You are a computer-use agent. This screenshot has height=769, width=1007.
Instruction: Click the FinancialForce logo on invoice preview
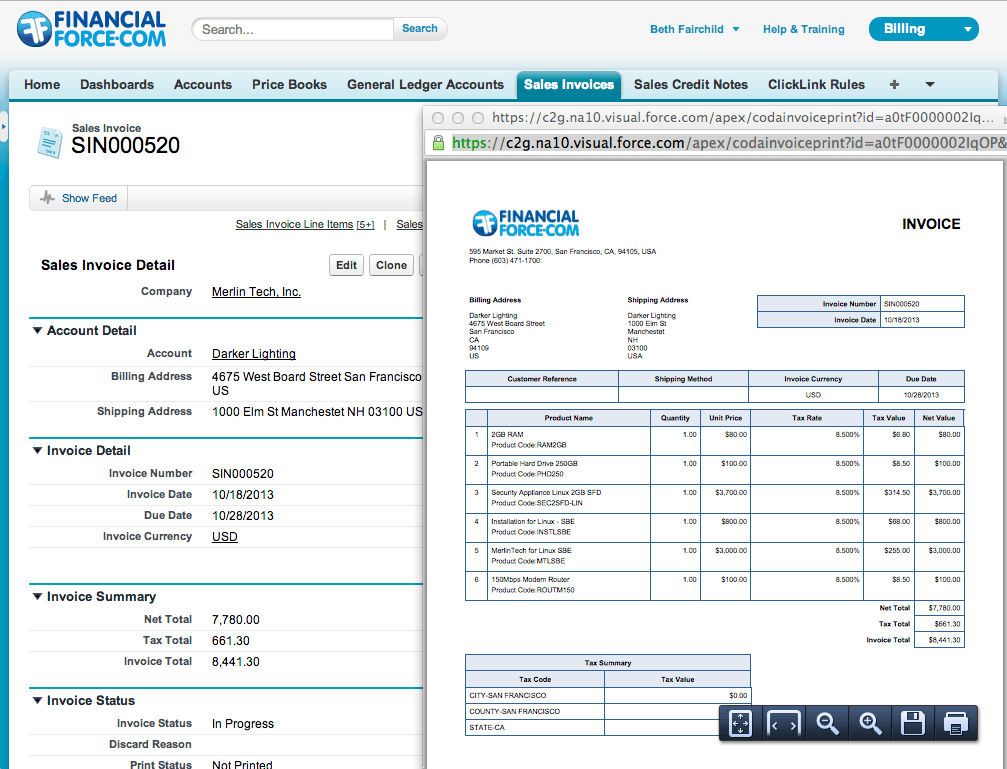coord(525,223)
